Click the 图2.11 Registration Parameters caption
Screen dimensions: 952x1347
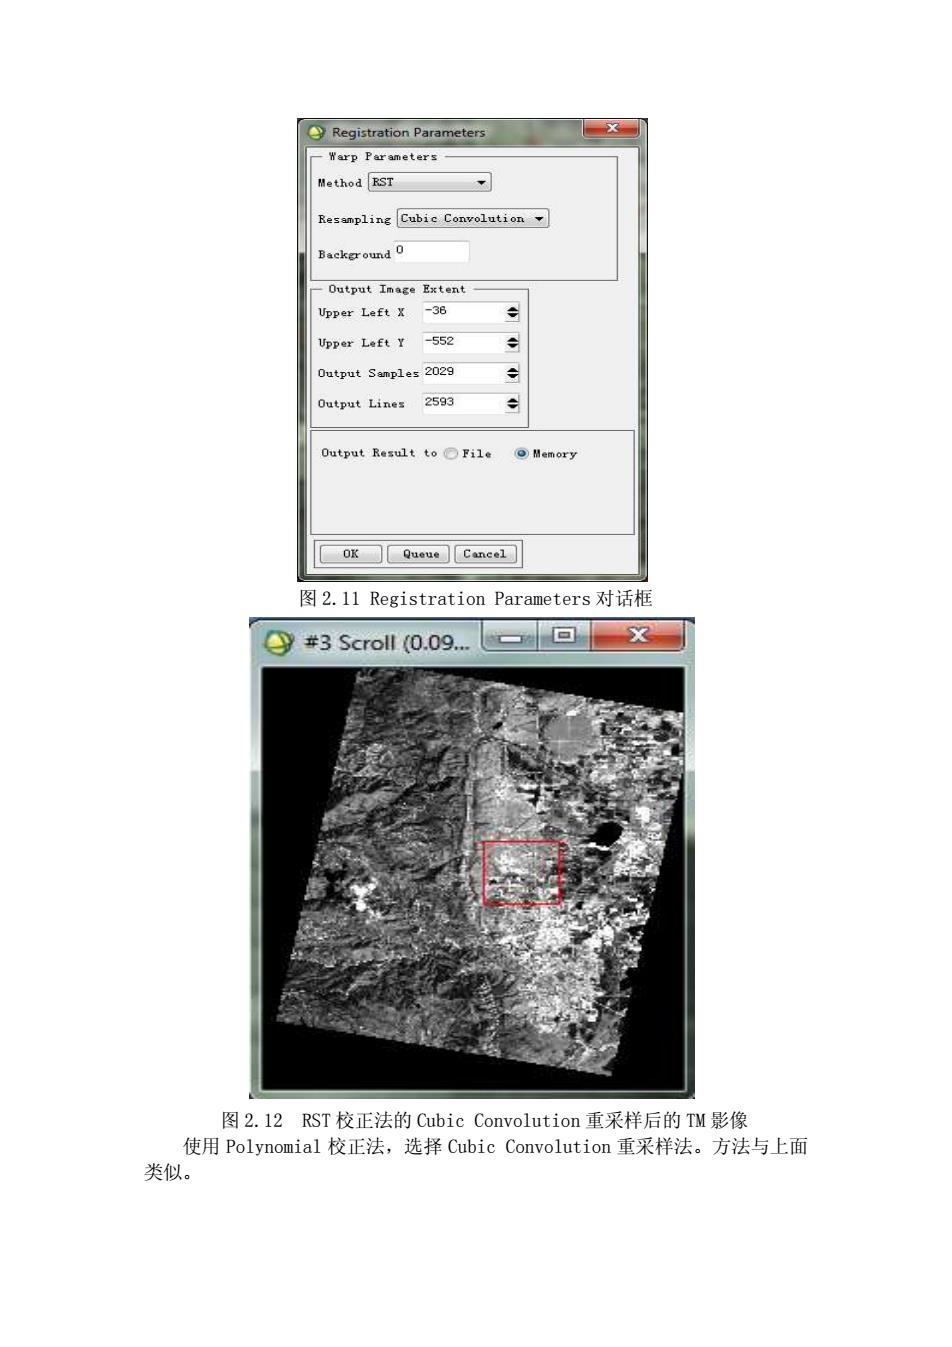475,598
